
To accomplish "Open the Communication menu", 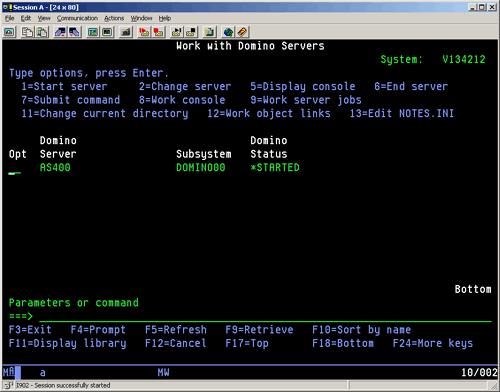I will [77, 18].
